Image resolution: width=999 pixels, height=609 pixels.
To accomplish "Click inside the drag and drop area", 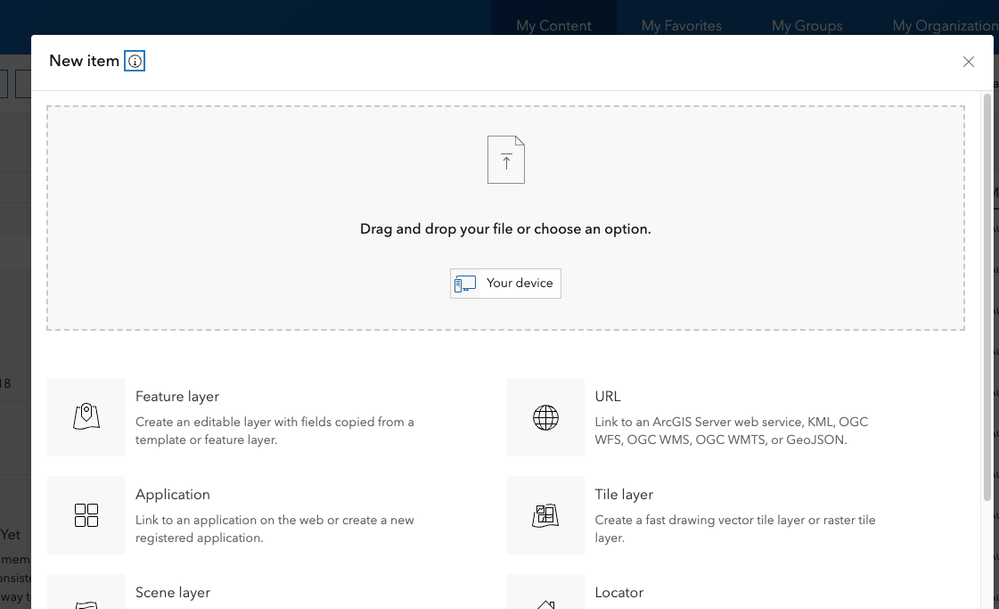I will [250, 200].
